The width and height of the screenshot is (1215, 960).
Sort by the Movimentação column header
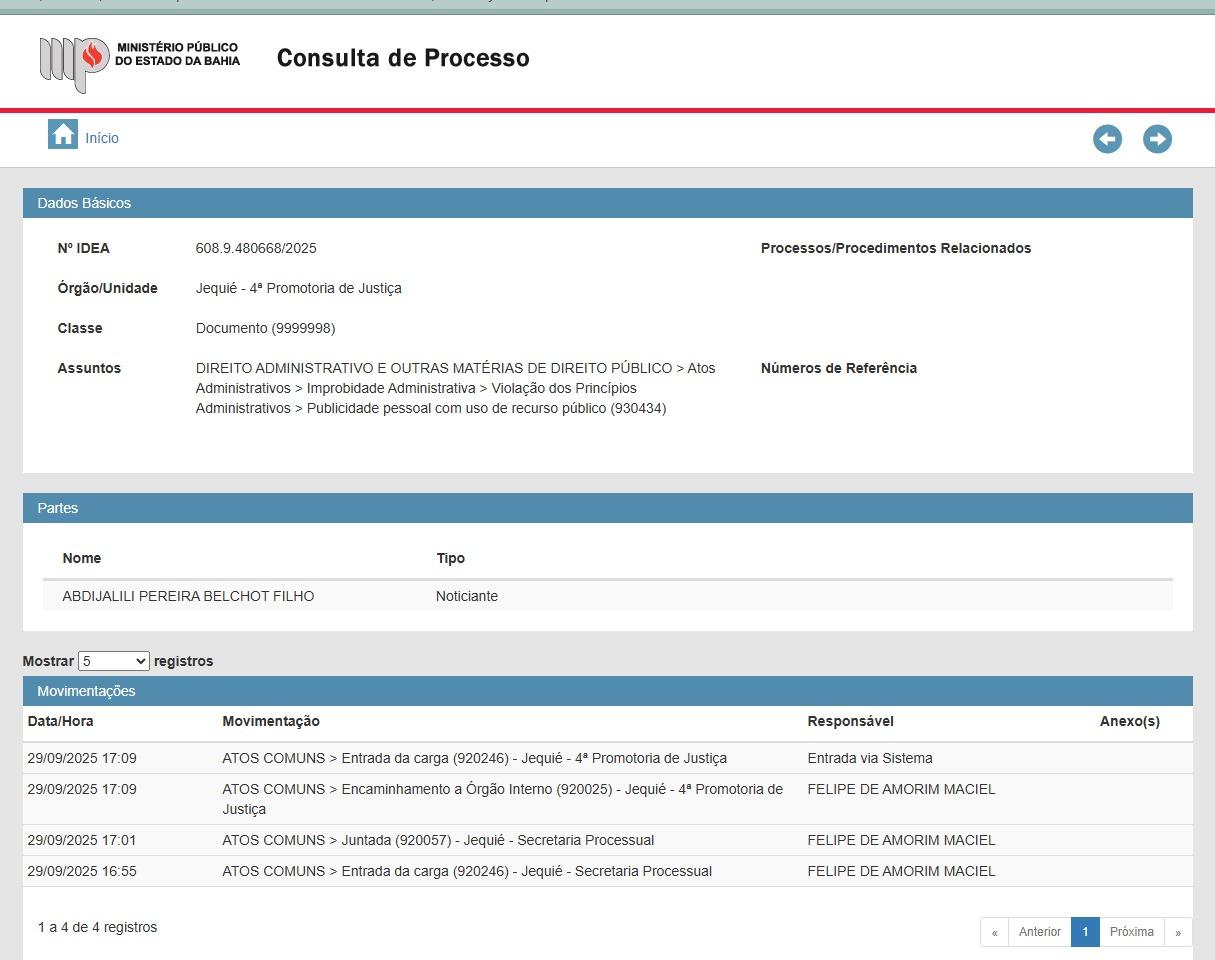271,721
